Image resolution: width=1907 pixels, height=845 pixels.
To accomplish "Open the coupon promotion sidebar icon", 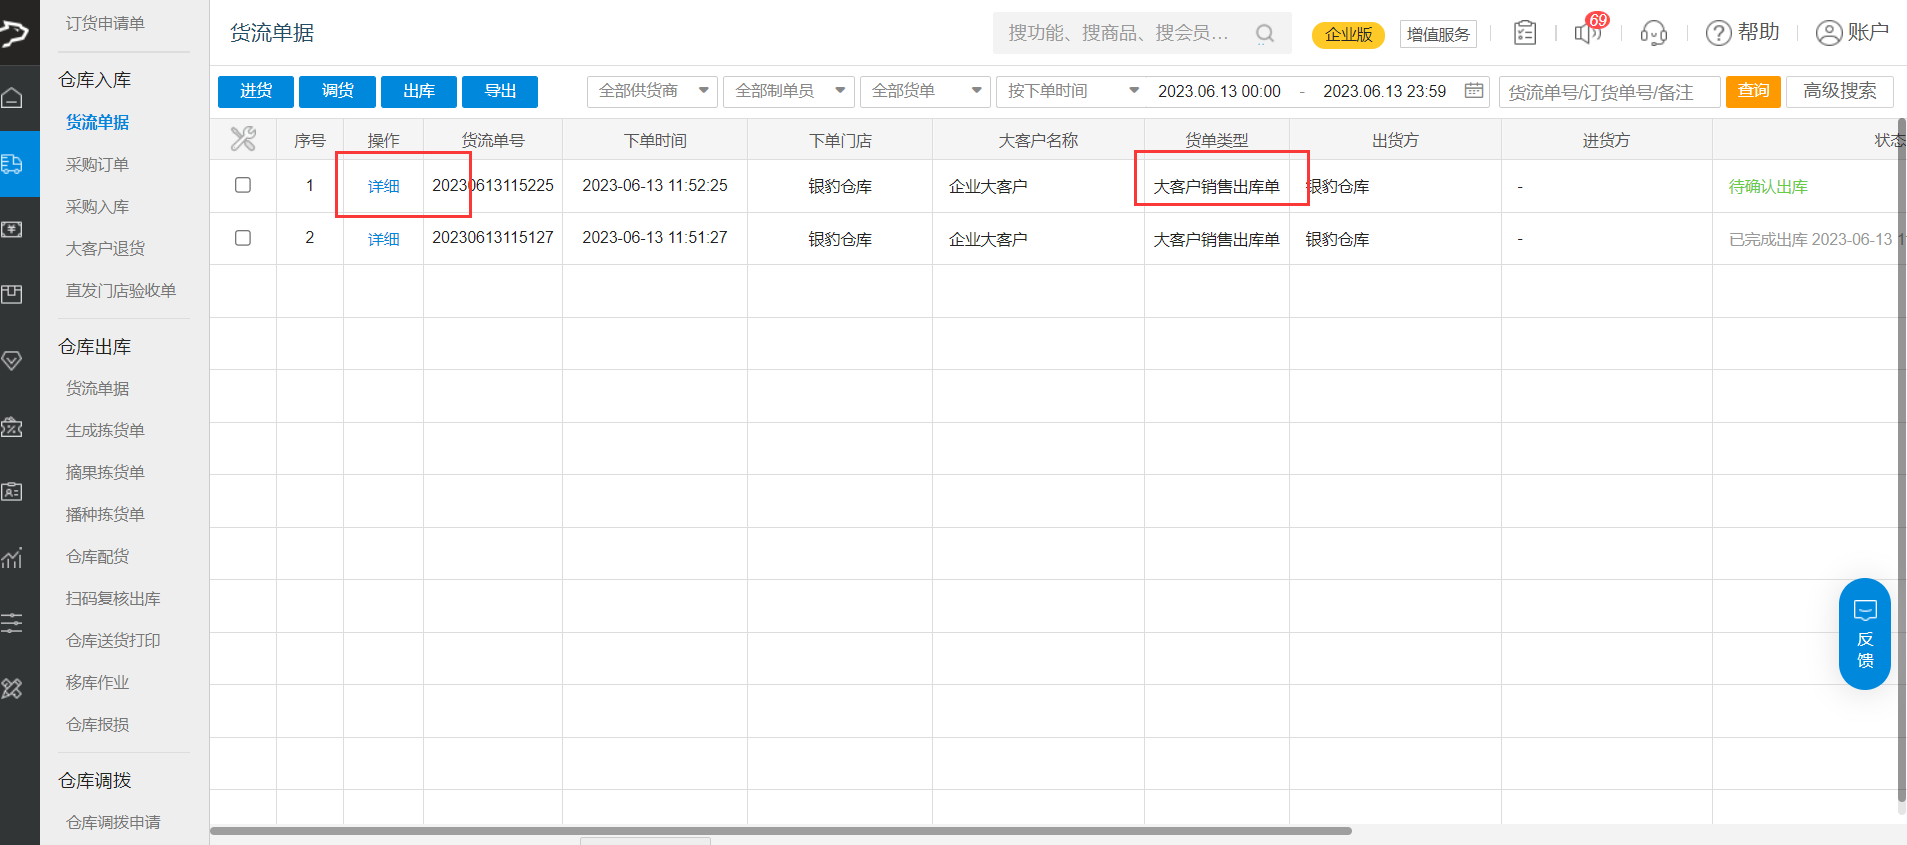I will coord(12,427).
